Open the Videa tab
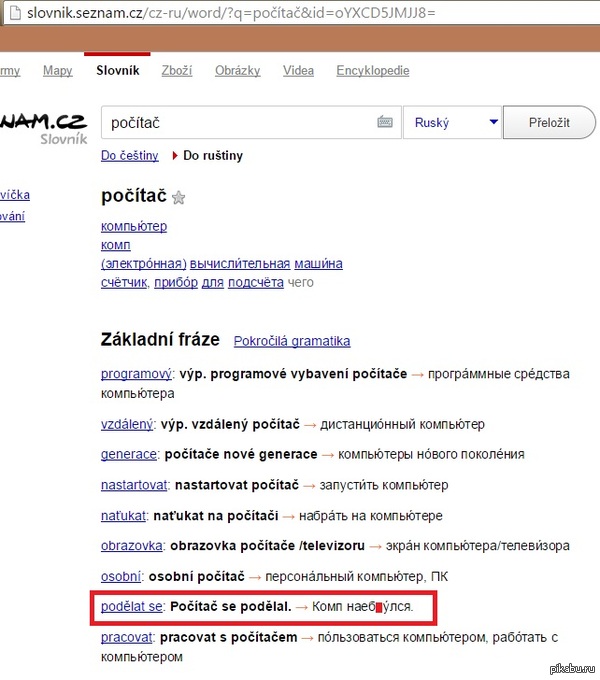The height and width of the screenshot is (680, 600). pos(298,71)
